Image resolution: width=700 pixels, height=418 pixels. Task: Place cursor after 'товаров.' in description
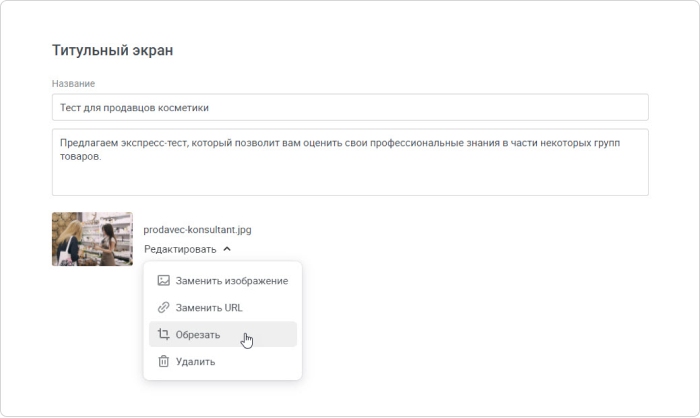pyautogui.click(x=103, y=156)
